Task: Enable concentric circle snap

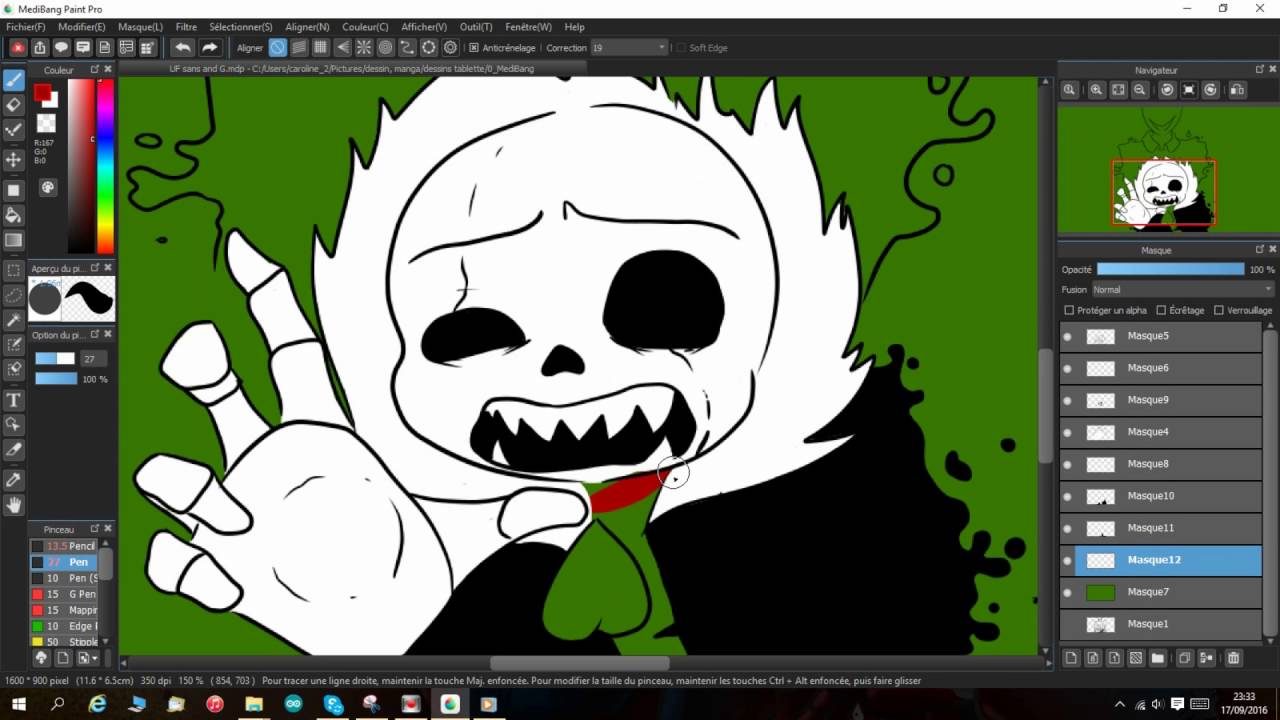Action: (x=385, y=47)
